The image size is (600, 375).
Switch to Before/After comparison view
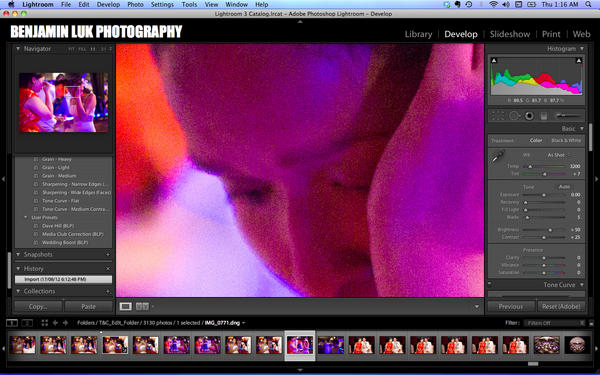(x=142, y=307)
